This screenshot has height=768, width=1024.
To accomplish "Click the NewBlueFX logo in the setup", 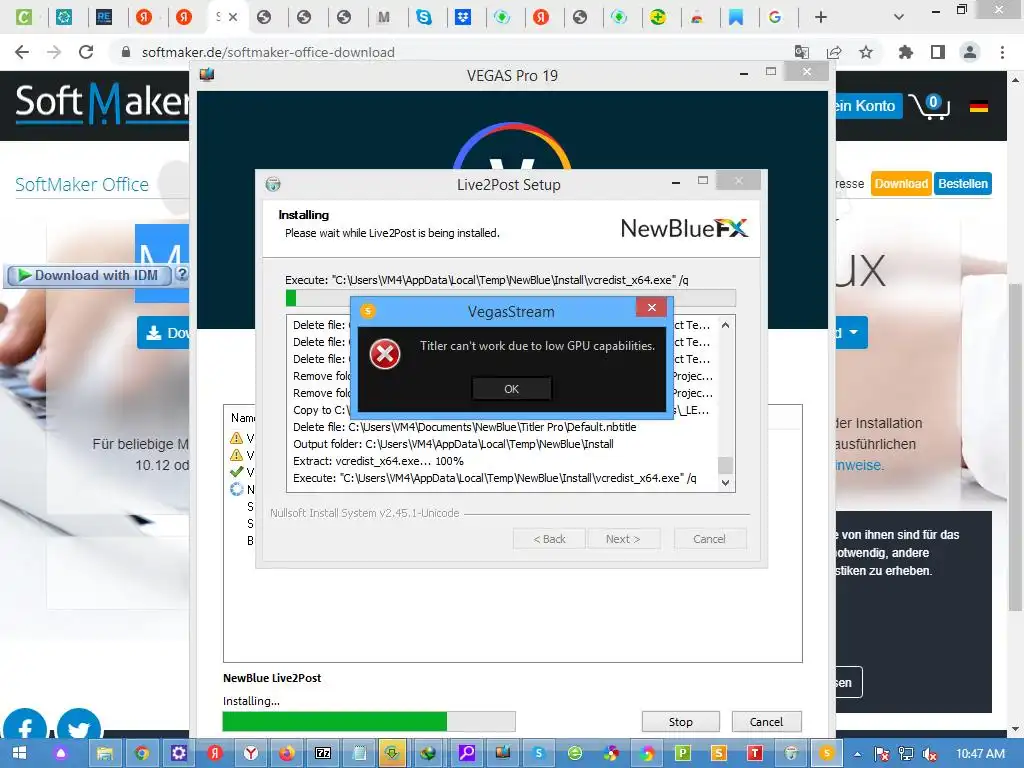I will coord(684,228).
